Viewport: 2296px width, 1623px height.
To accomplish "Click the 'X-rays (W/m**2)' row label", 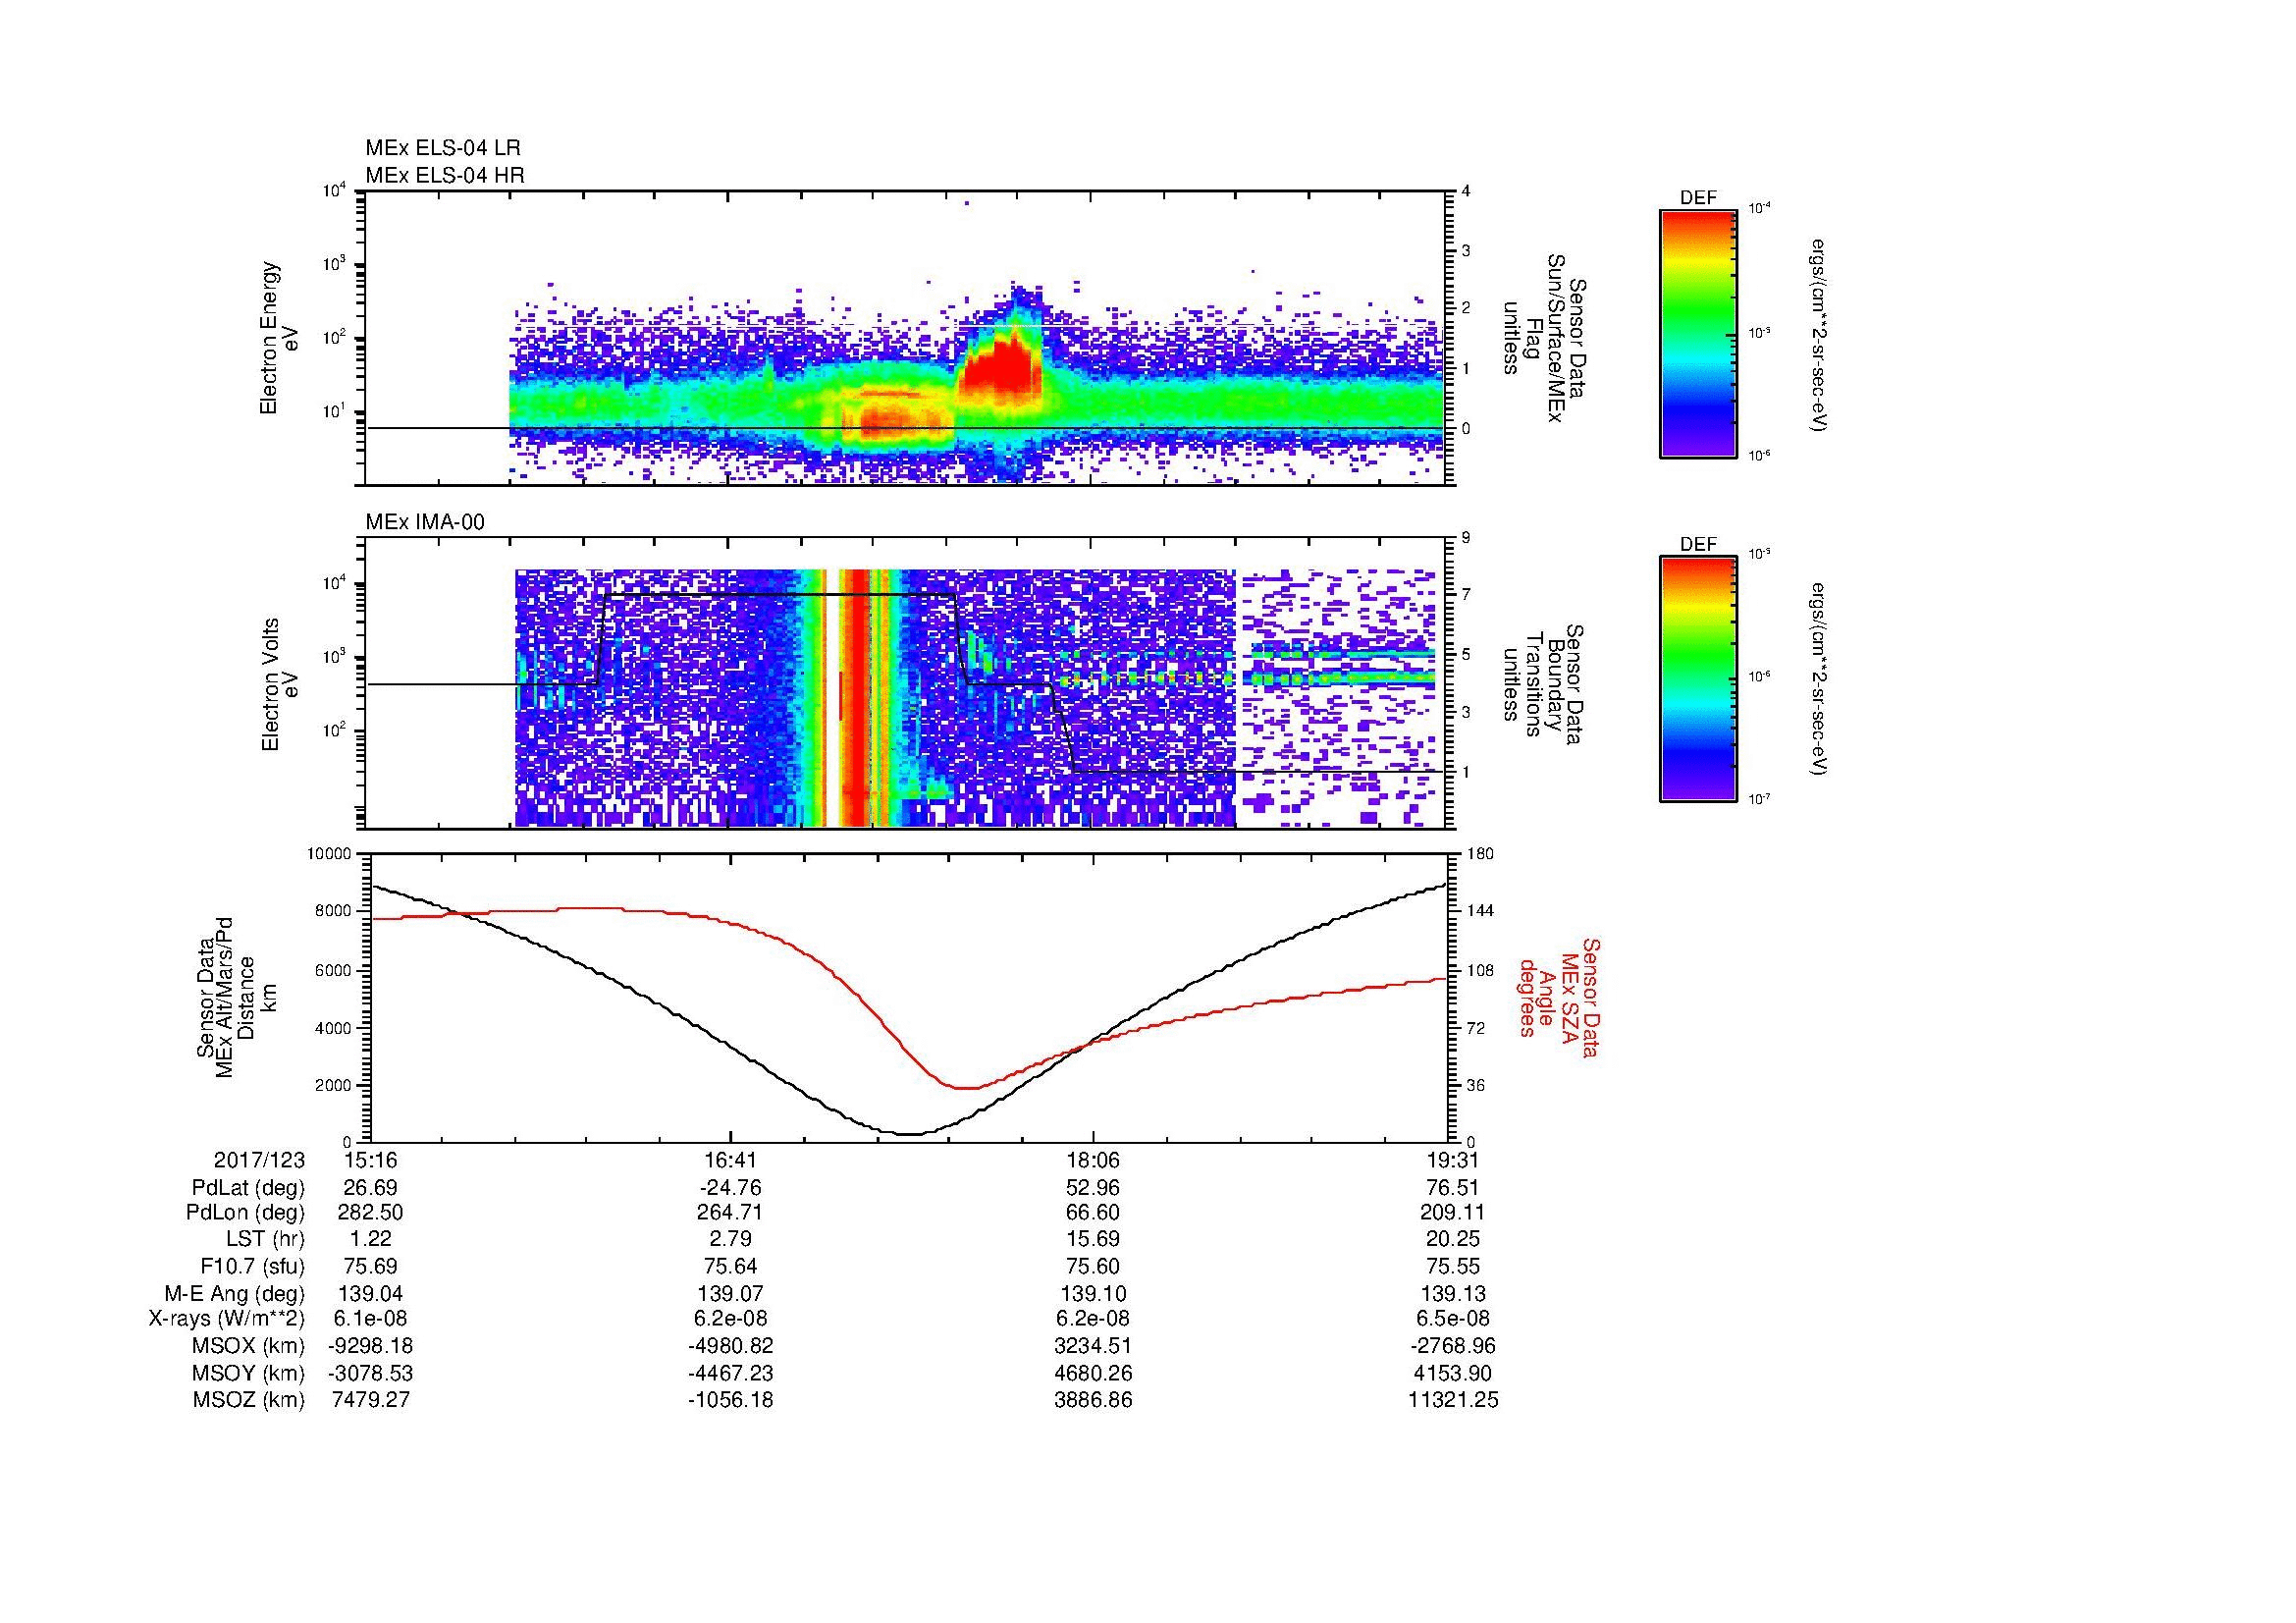I will 227,1319.
